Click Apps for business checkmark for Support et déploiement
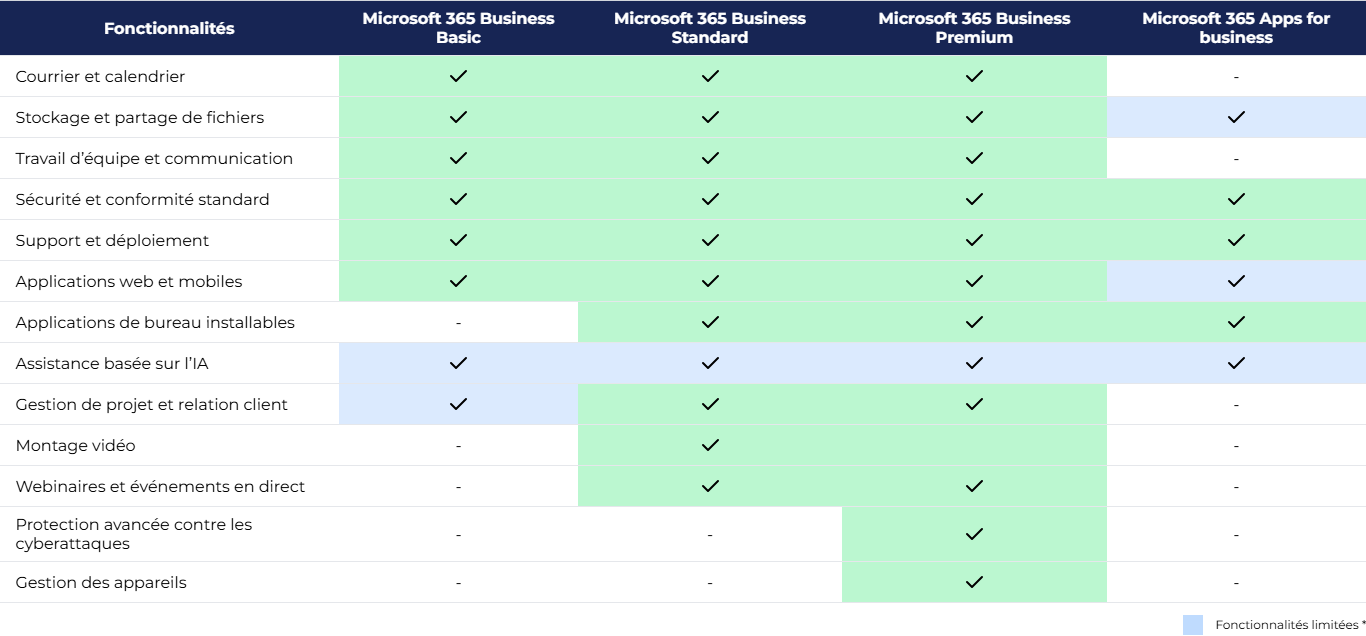 pyautogui.click(x=1236, y=240)
